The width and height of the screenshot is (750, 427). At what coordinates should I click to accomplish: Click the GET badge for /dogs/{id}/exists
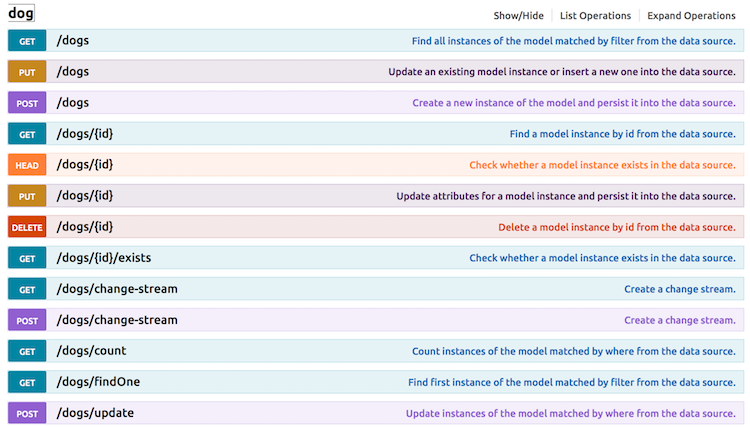(27, 258)
